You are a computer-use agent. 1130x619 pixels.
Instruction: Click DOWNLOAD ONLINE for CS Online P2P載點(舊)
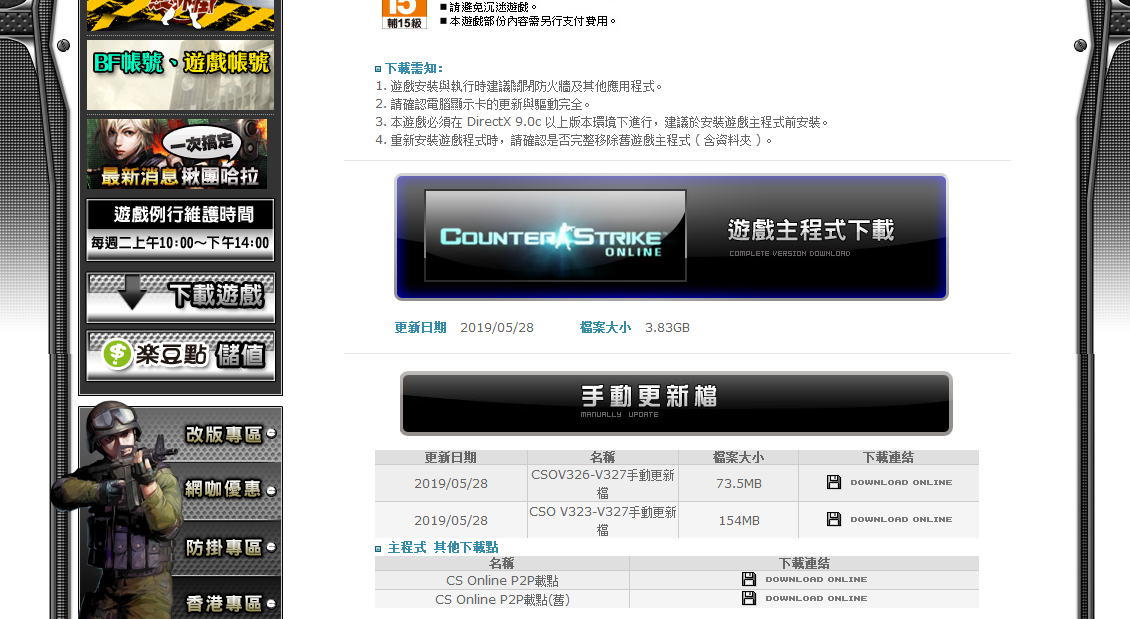[816, 598]
